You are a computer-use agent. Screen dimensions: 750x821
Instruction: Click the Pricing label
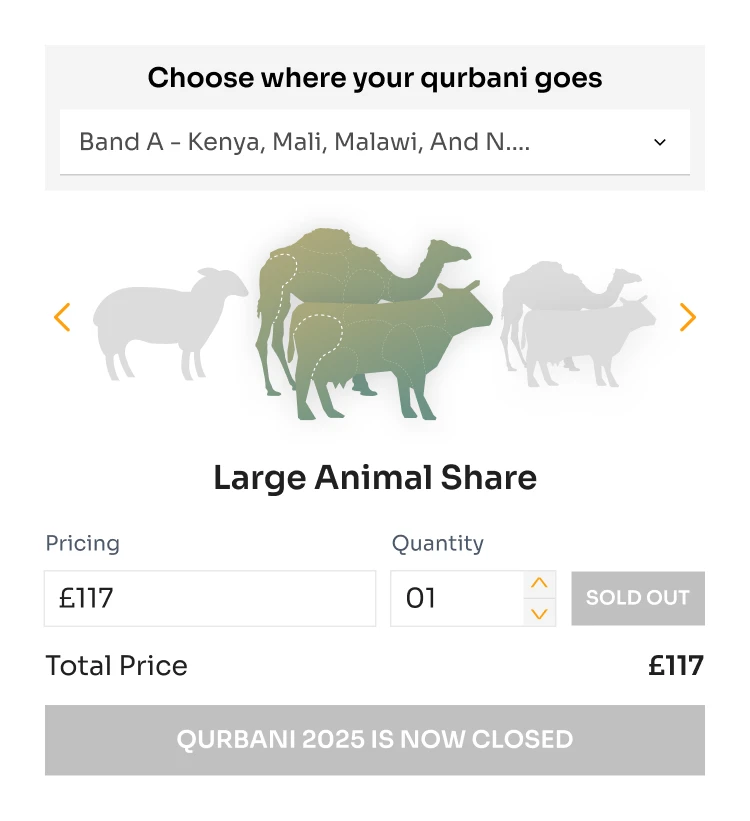82,543
